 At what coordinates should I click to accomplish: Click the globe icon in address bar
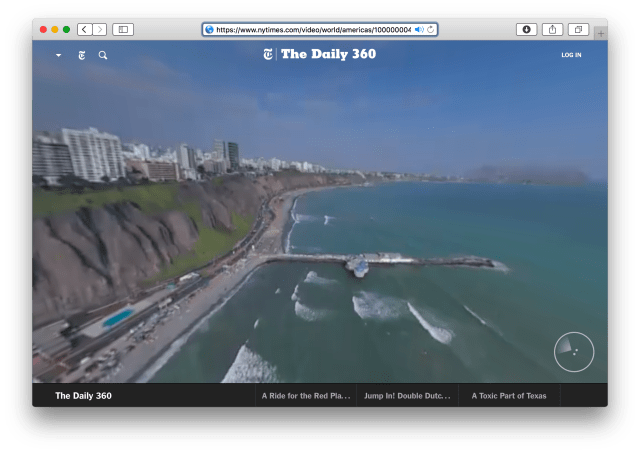coord(209,29)
